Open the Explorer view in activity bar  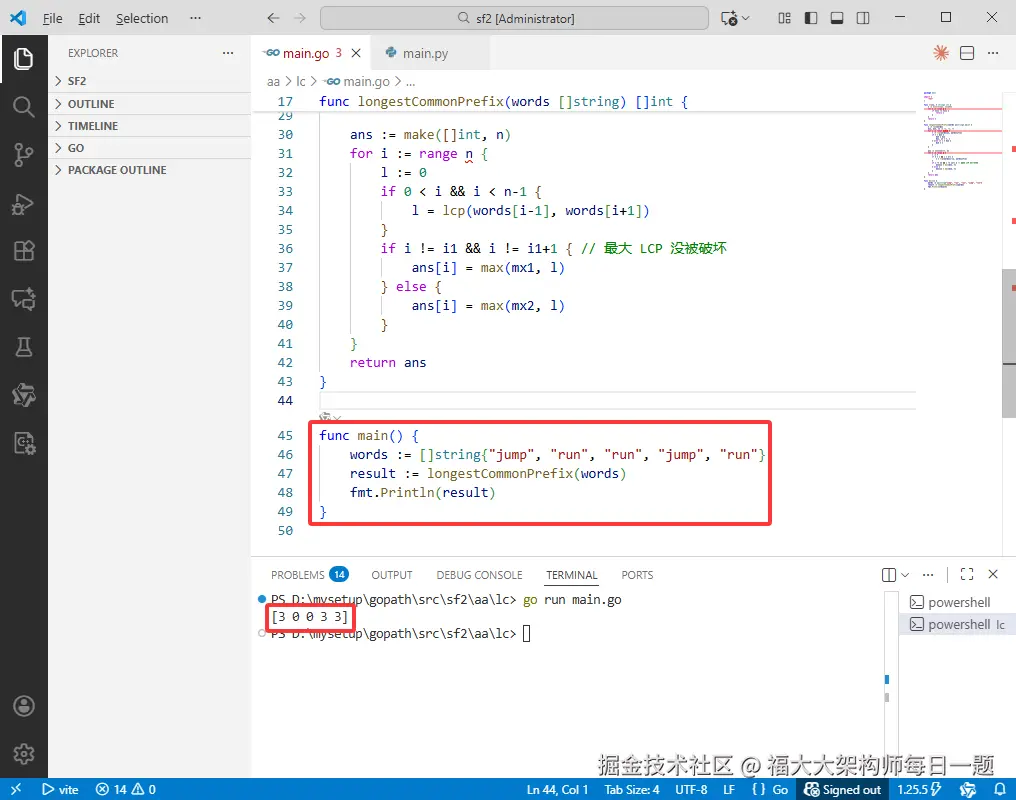coord(23,59)
